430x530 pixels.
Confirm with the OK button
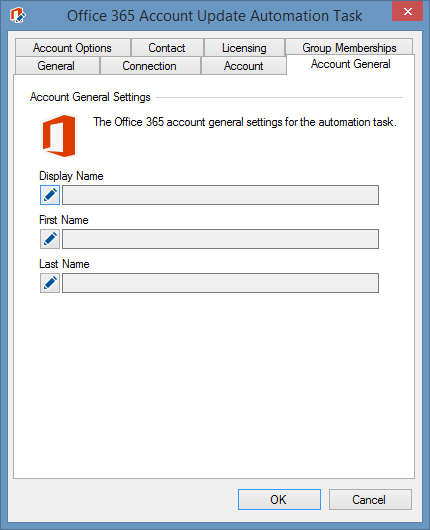click(x=279, y=499)
